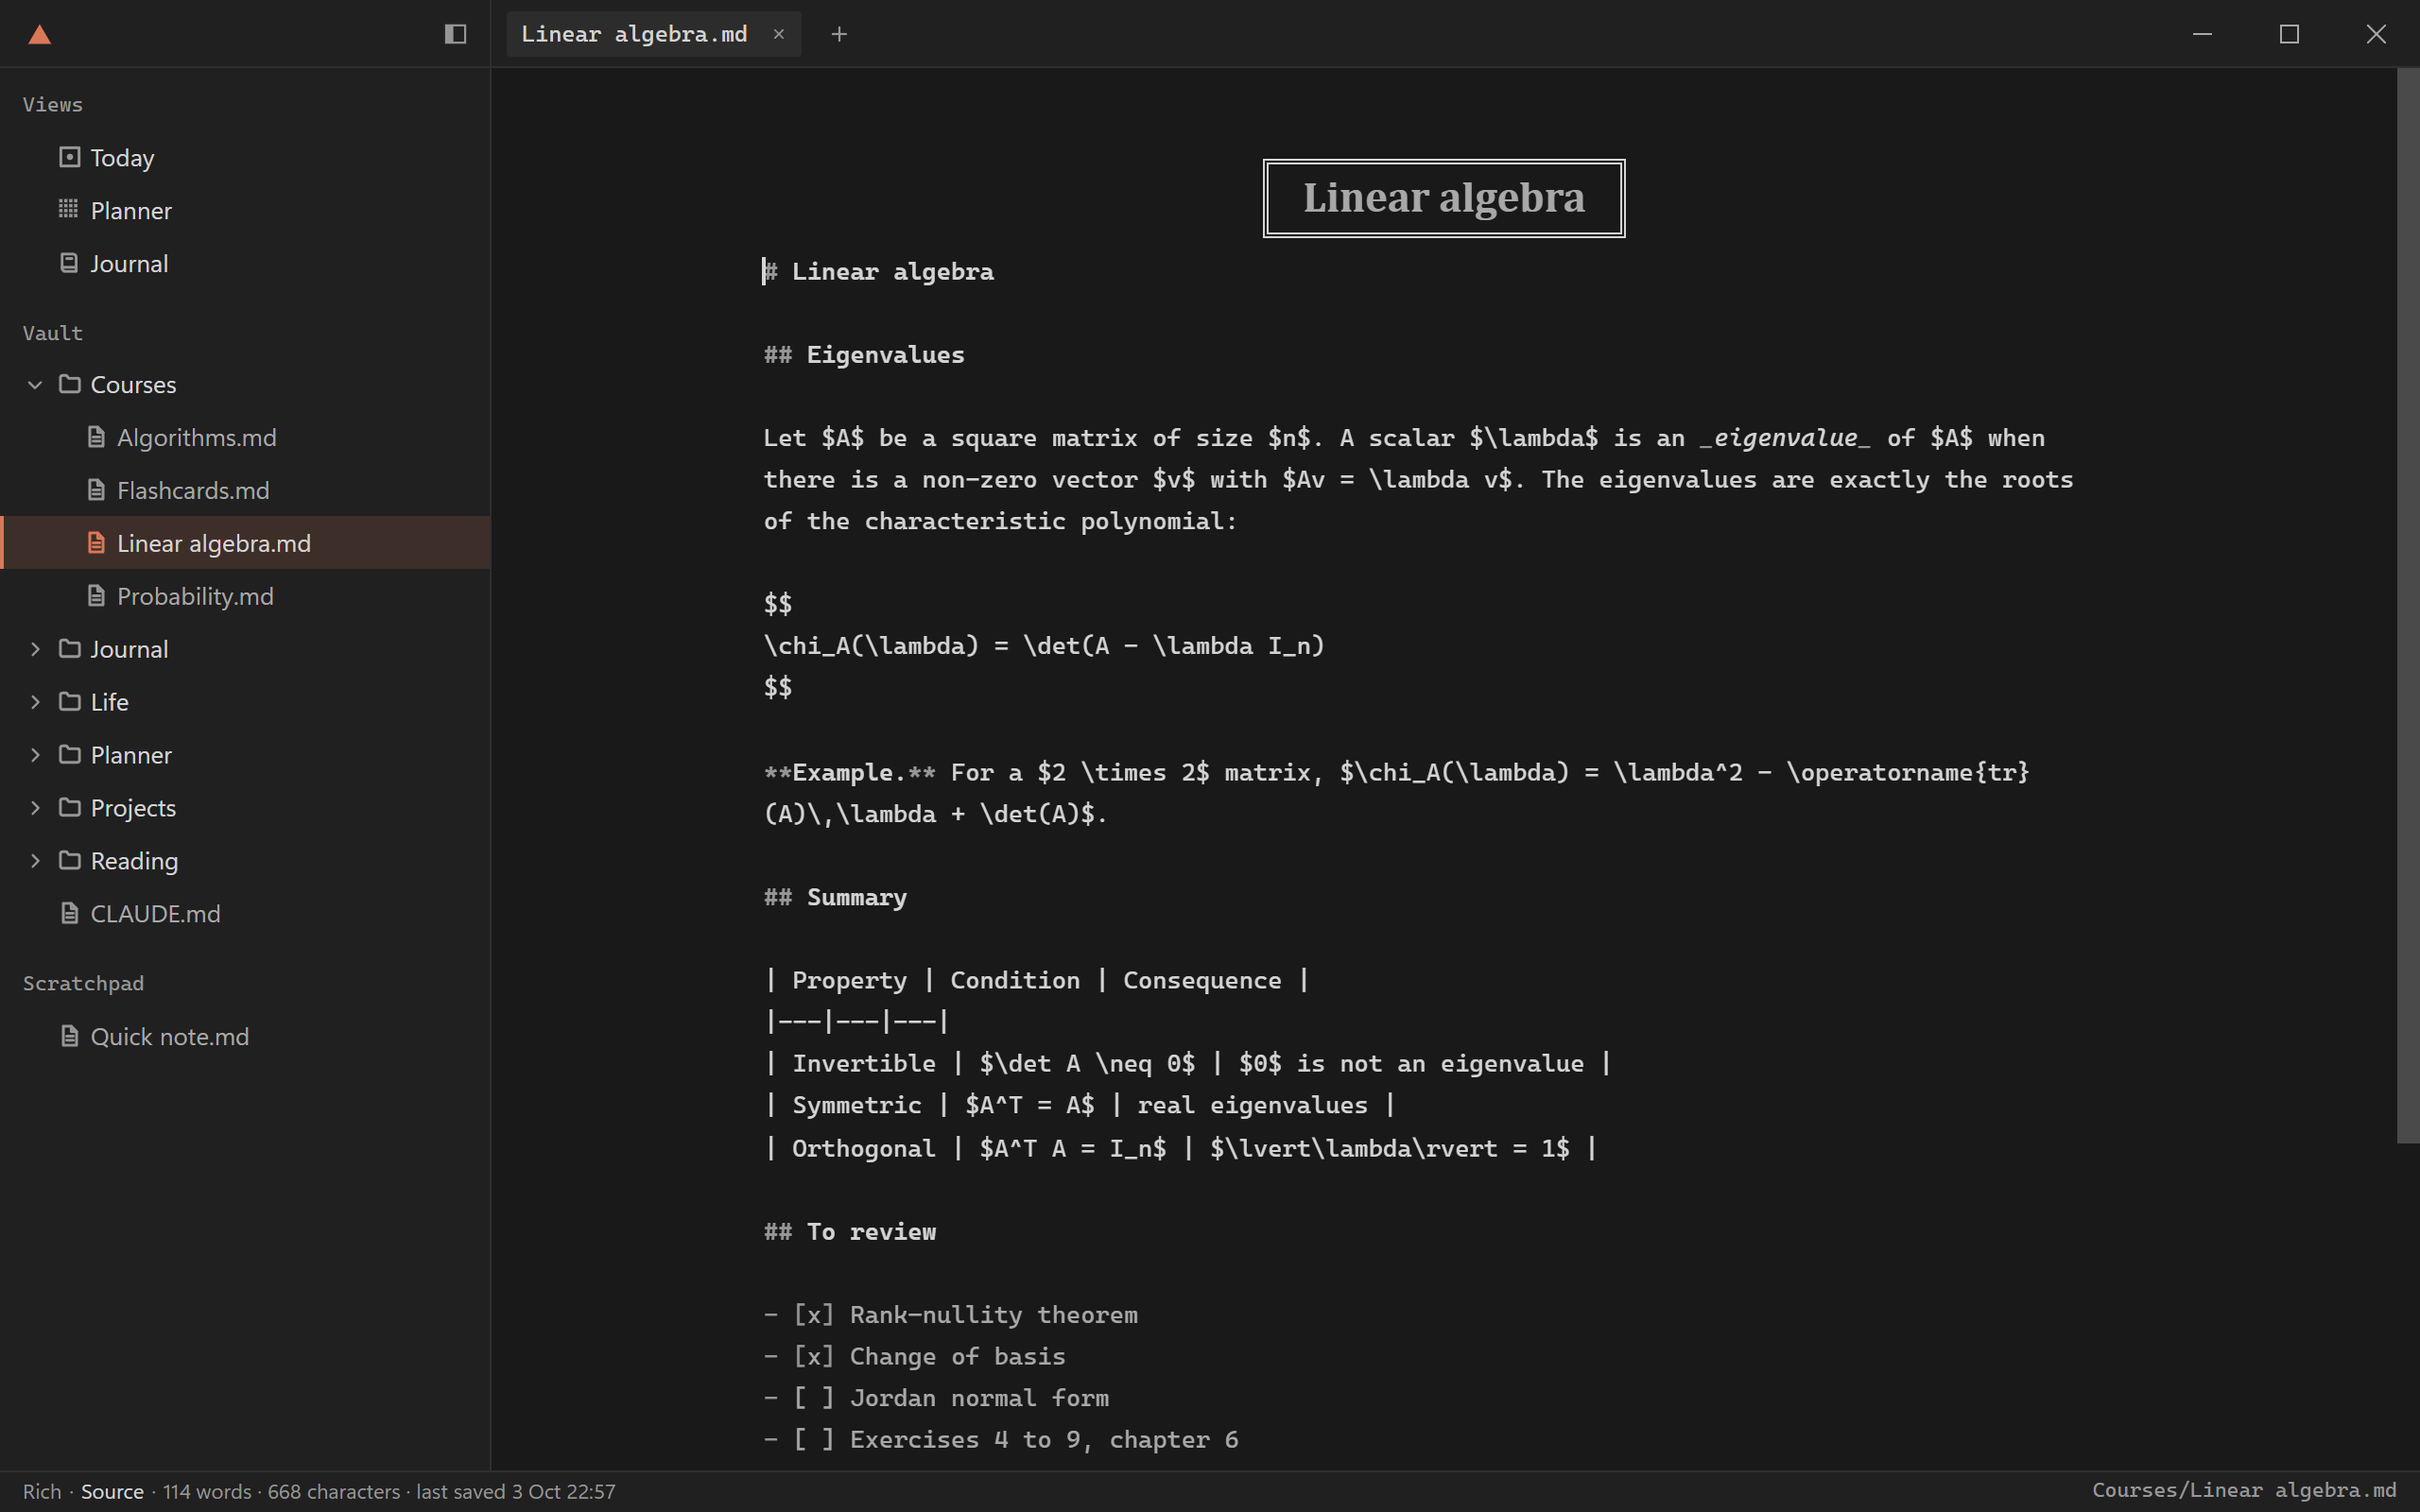Click the editor vertical scrollbar
This screenshot has width=2420, height=1512.
click(x=2408, y=605)
